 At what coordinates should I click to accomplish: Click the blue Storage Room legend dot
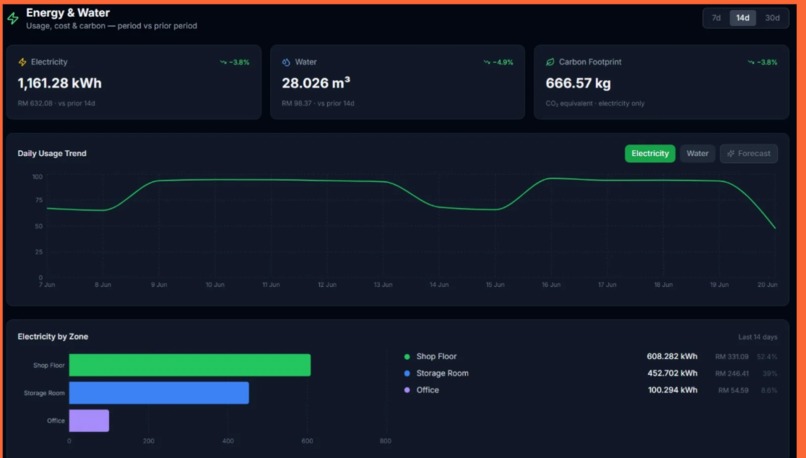tap(407, 374)
